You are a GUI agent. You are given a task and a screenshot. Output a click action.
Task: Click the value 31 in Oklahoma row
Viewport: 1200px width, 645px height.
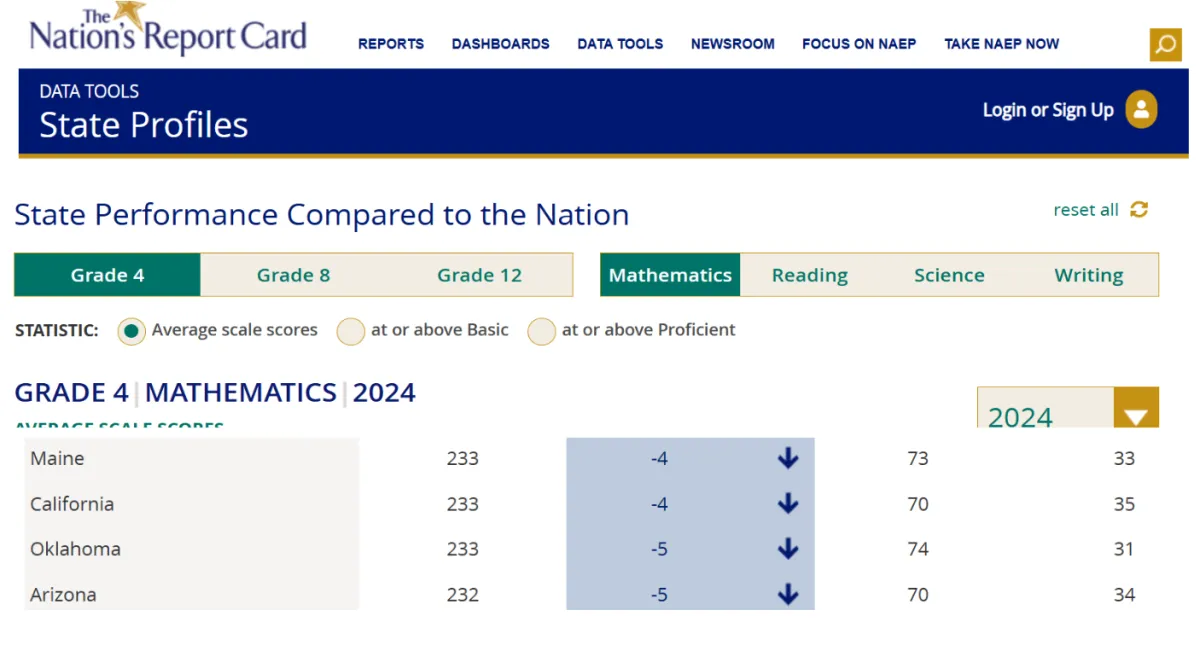(1124, 549)
